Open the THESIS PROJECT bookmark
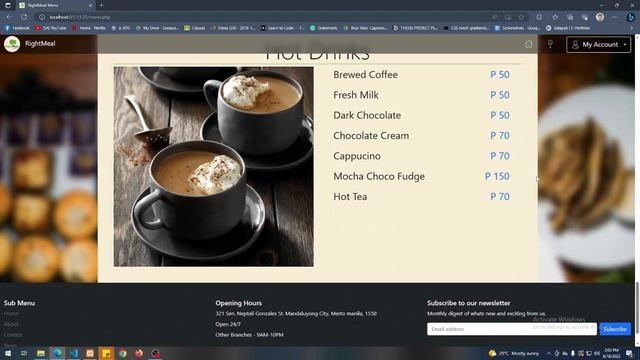Viewport: 640px width, 360px height. [x=415, y=28]
